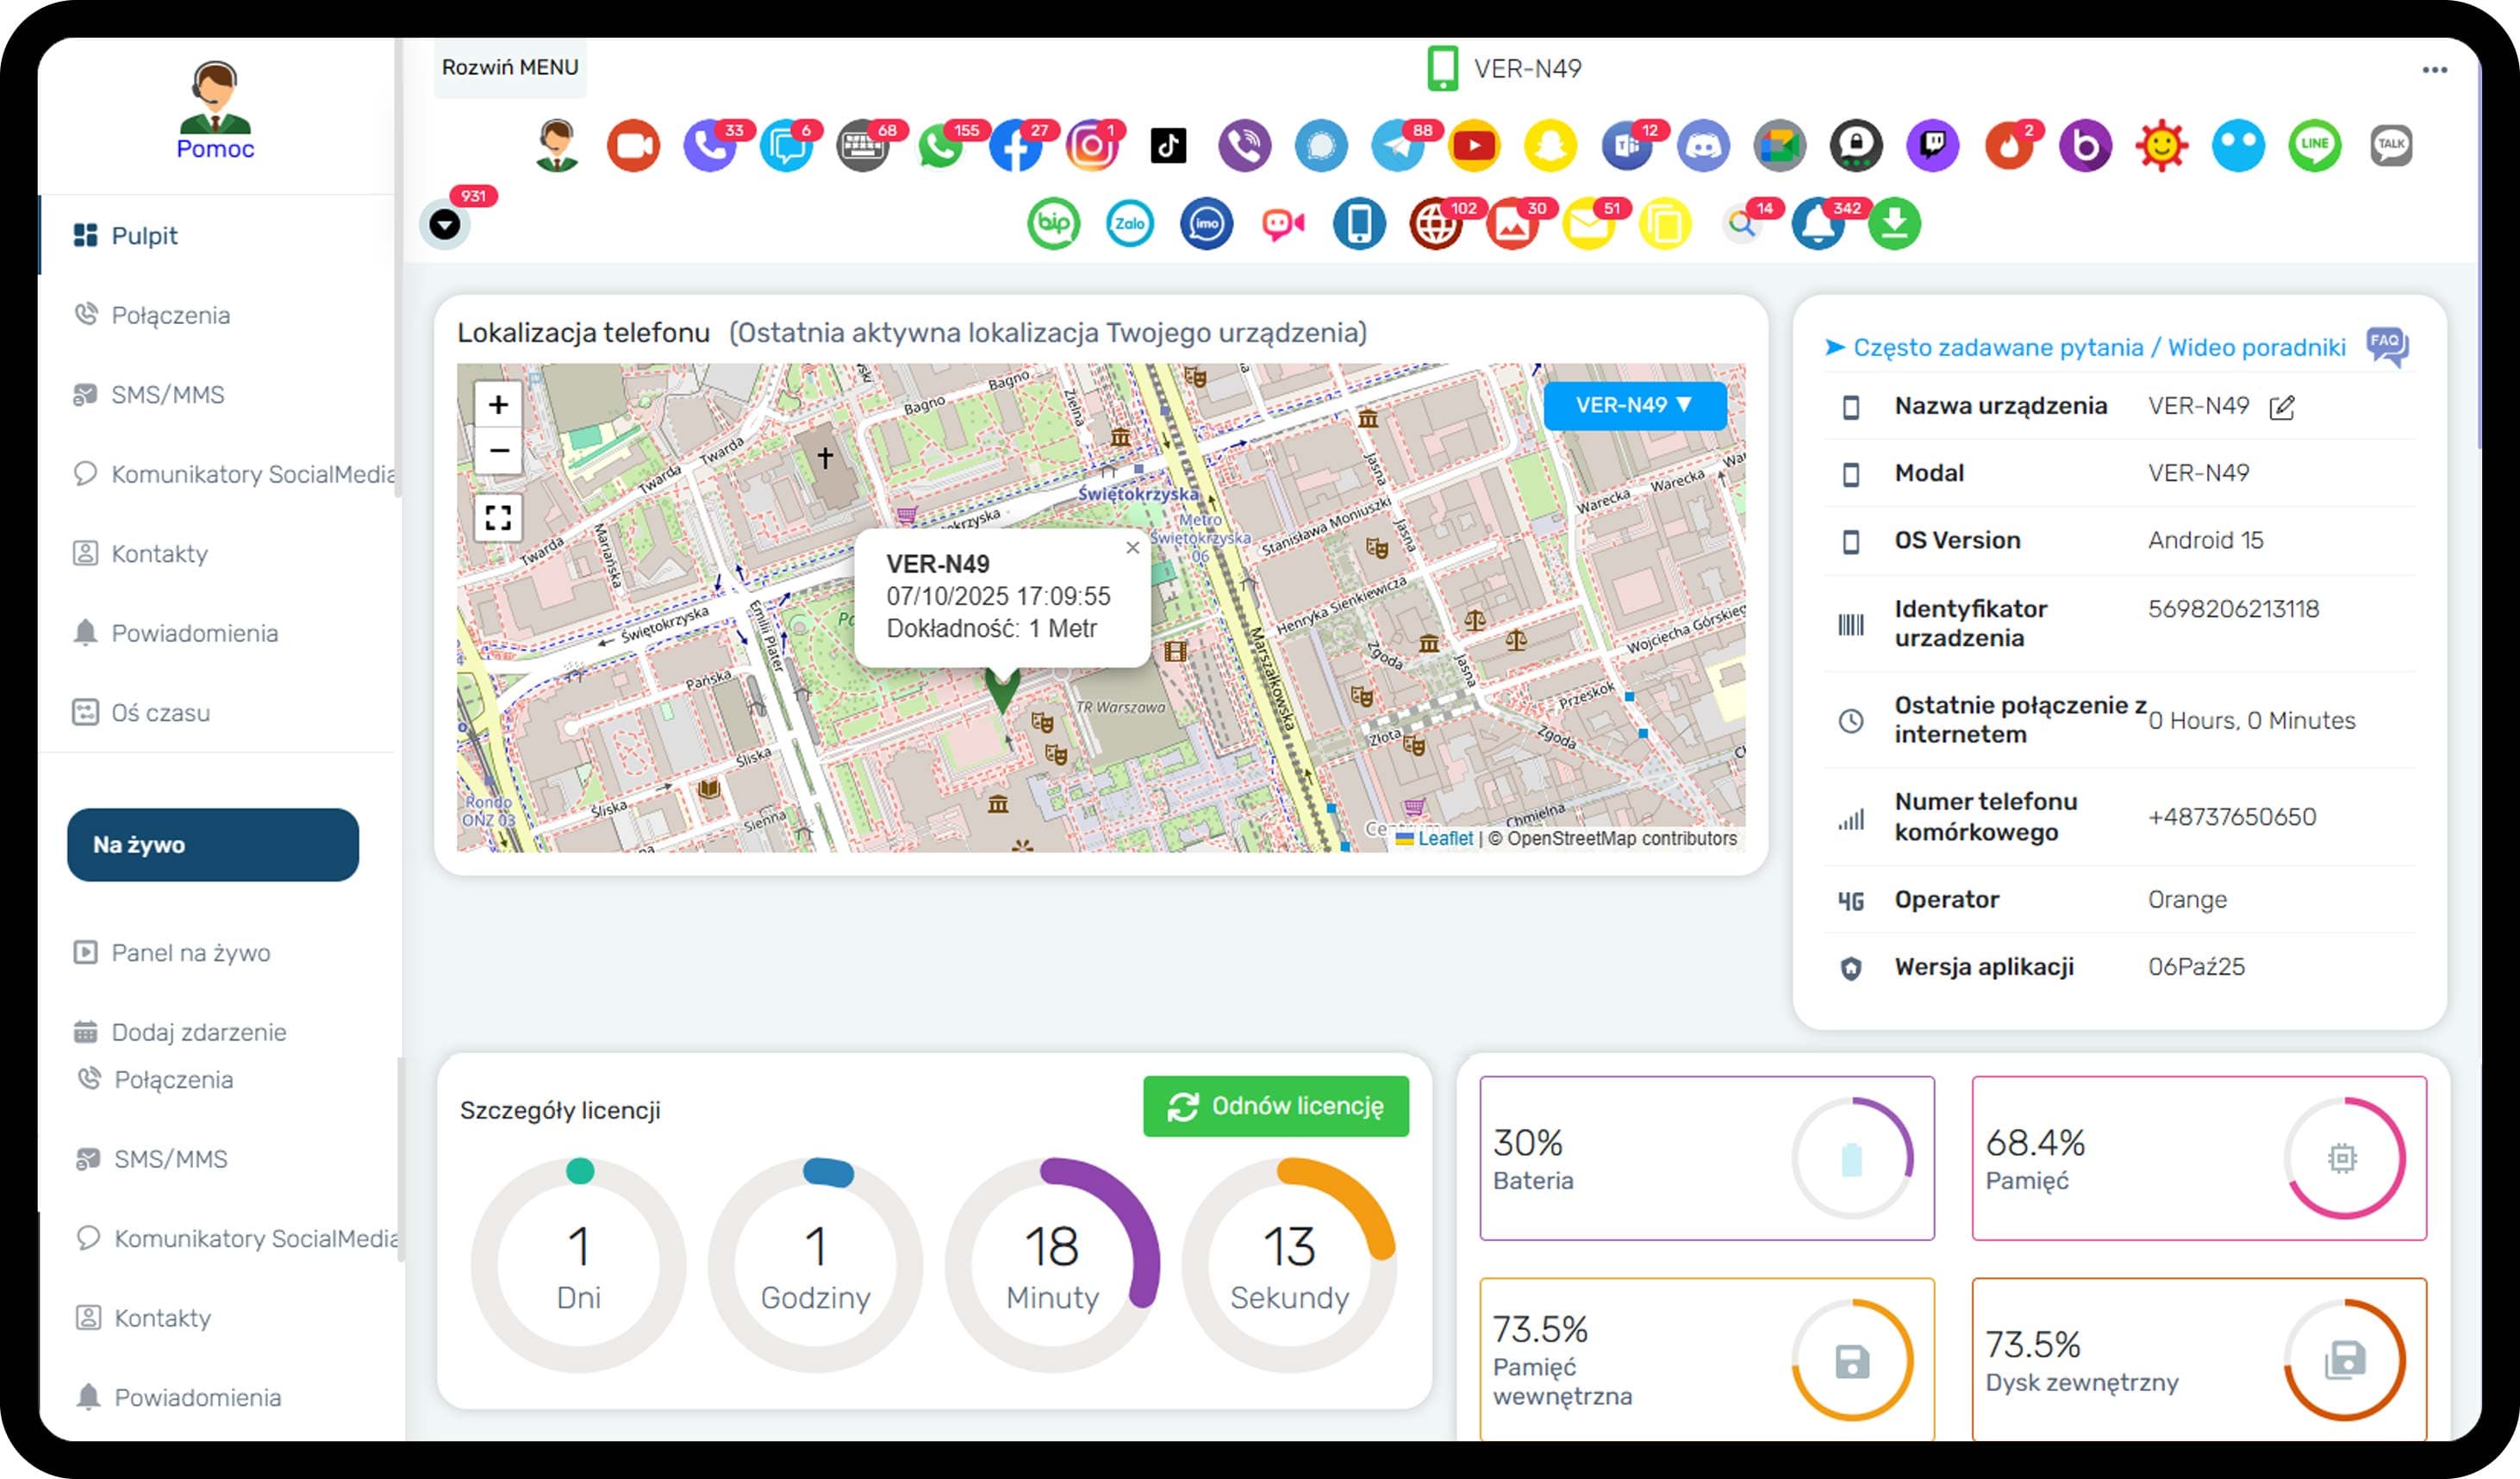Click the VER-N49 device title at top
2520x1479 pixels.
pos(1503,69)
